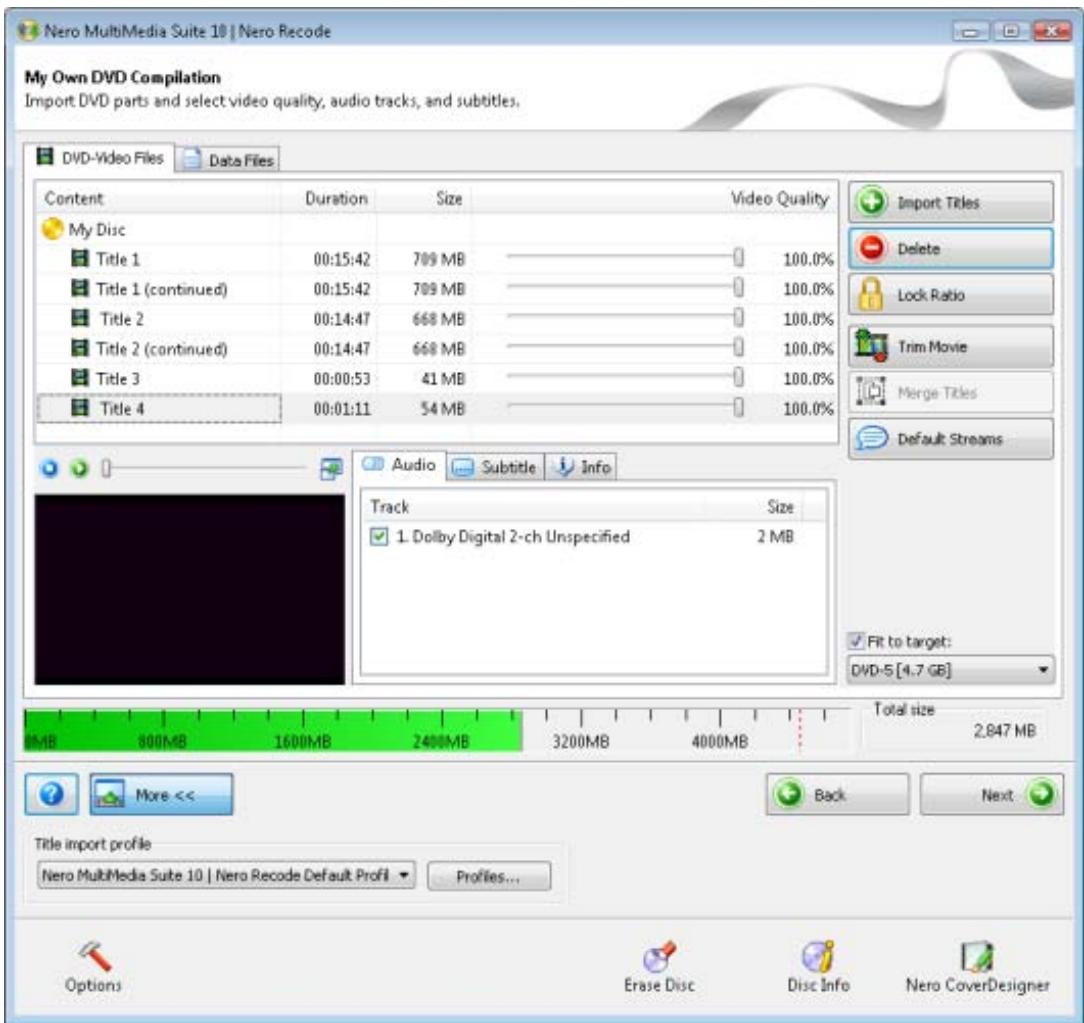Click the Track column header
The height and width of the screenshot is (1023, 1084).
pyautogui.click(x=532, y=506)
